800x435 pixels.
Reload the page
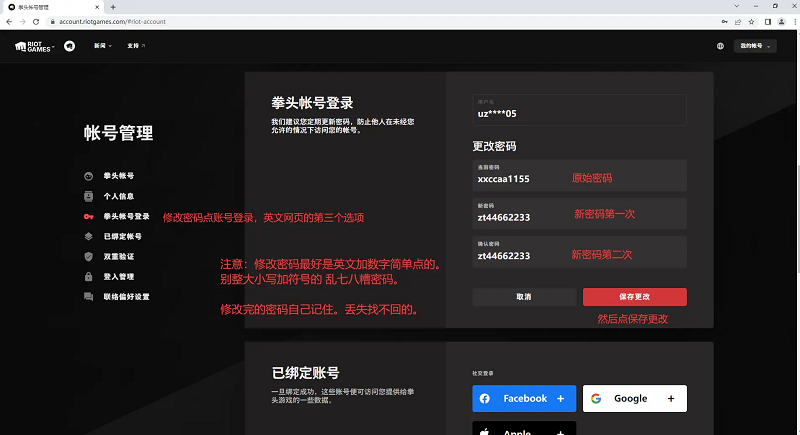point(36,21)
